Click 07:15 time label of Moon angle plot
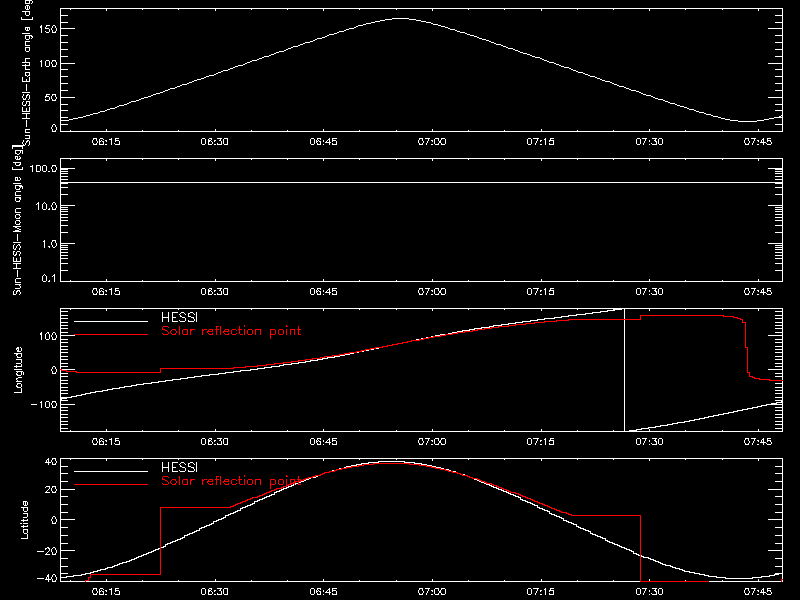The width and height of the screenshot is (800, 600). tap(540, 292)
